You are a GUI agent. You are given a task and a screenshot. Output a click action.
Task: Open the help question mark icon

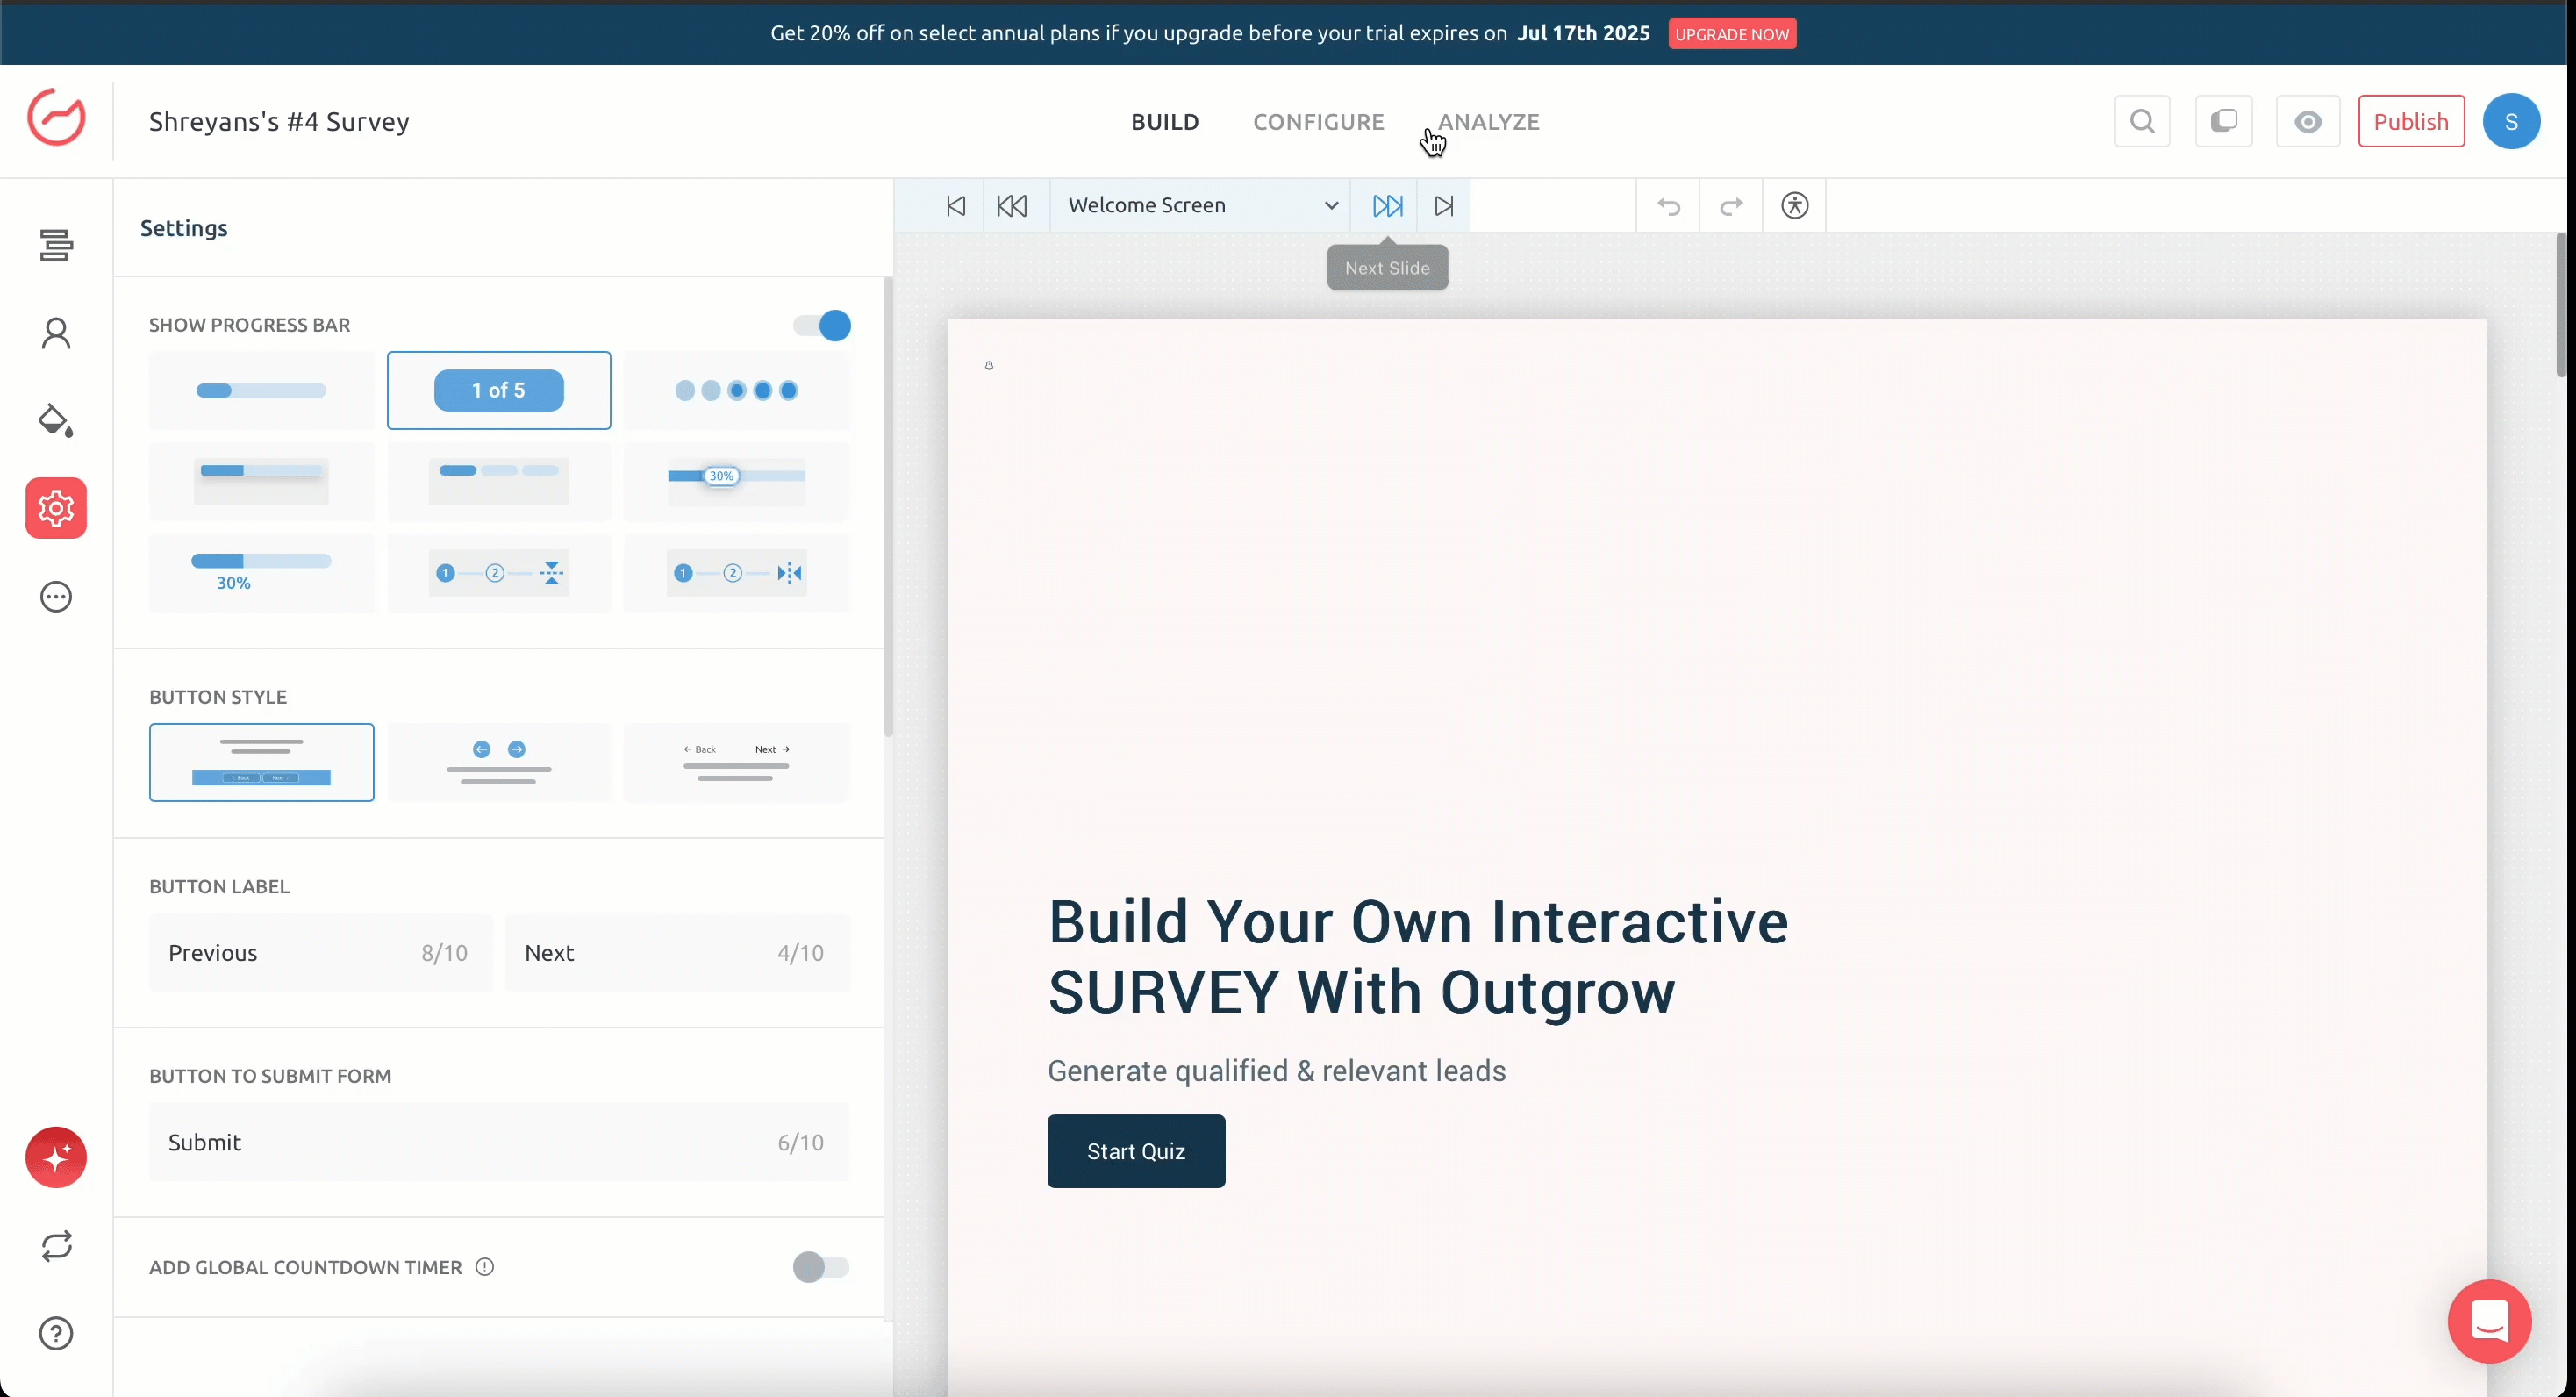click(56, 1334)
